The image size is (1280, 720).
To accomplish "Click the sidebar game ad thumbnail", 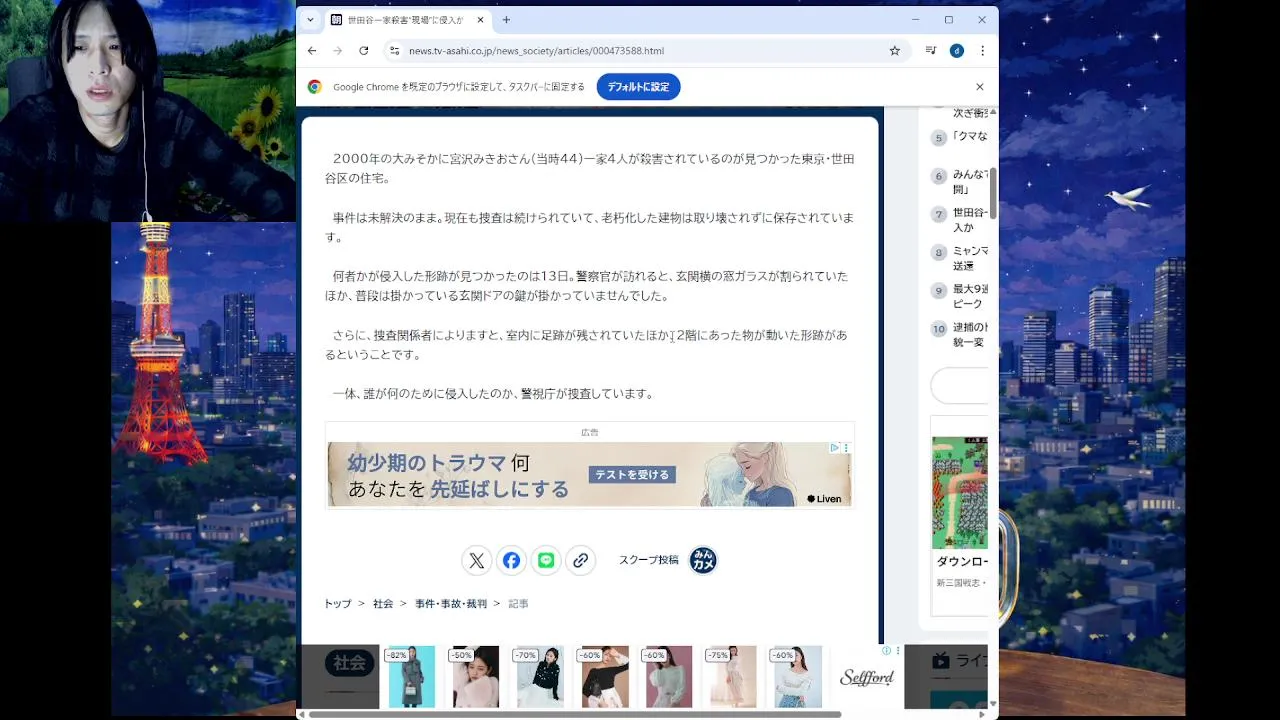I will 960,492.
